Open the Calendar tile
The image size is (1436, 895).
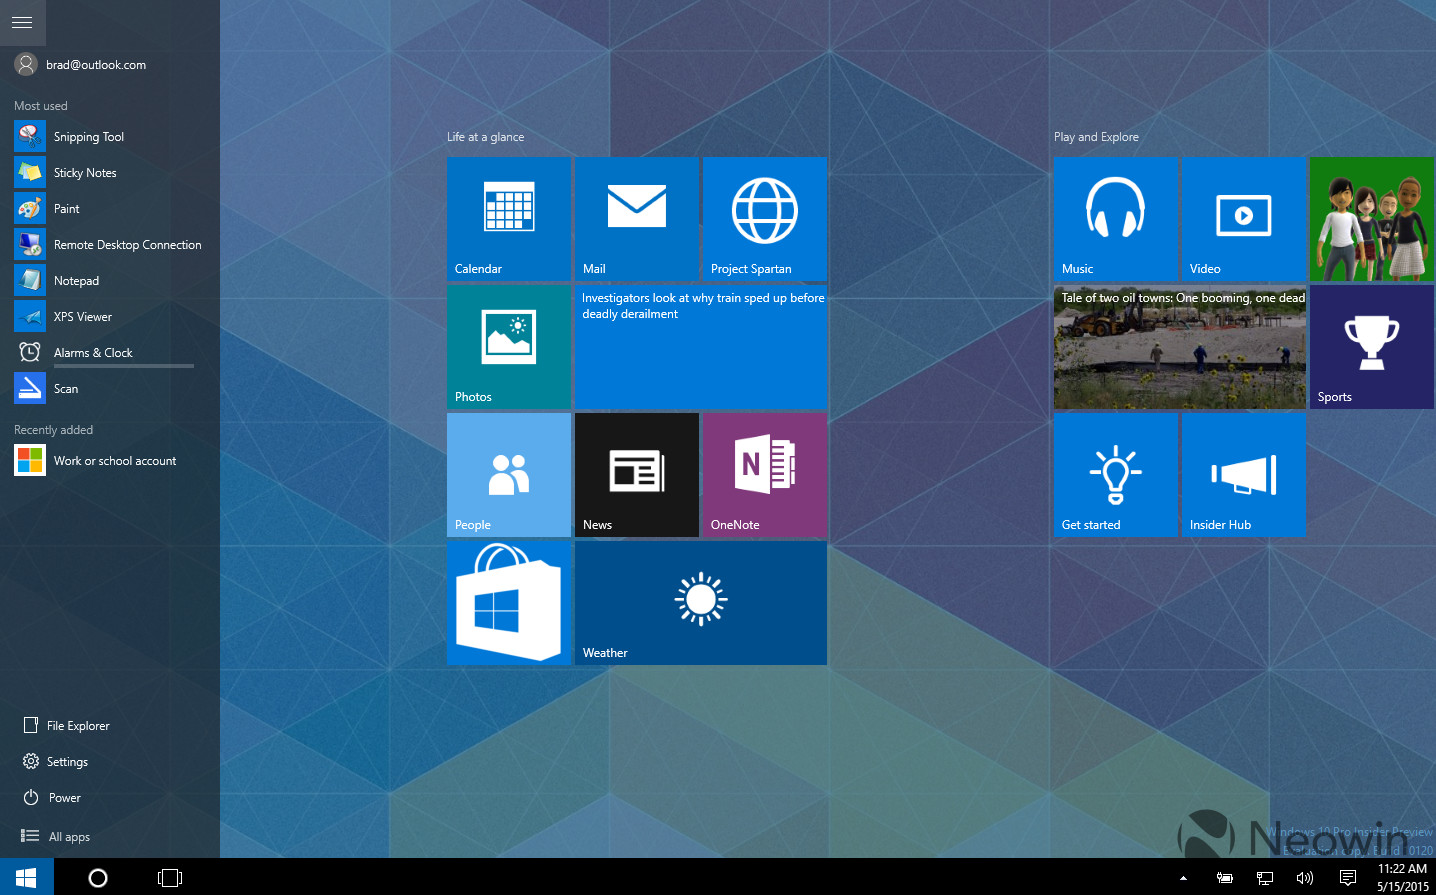click(509, 219)
